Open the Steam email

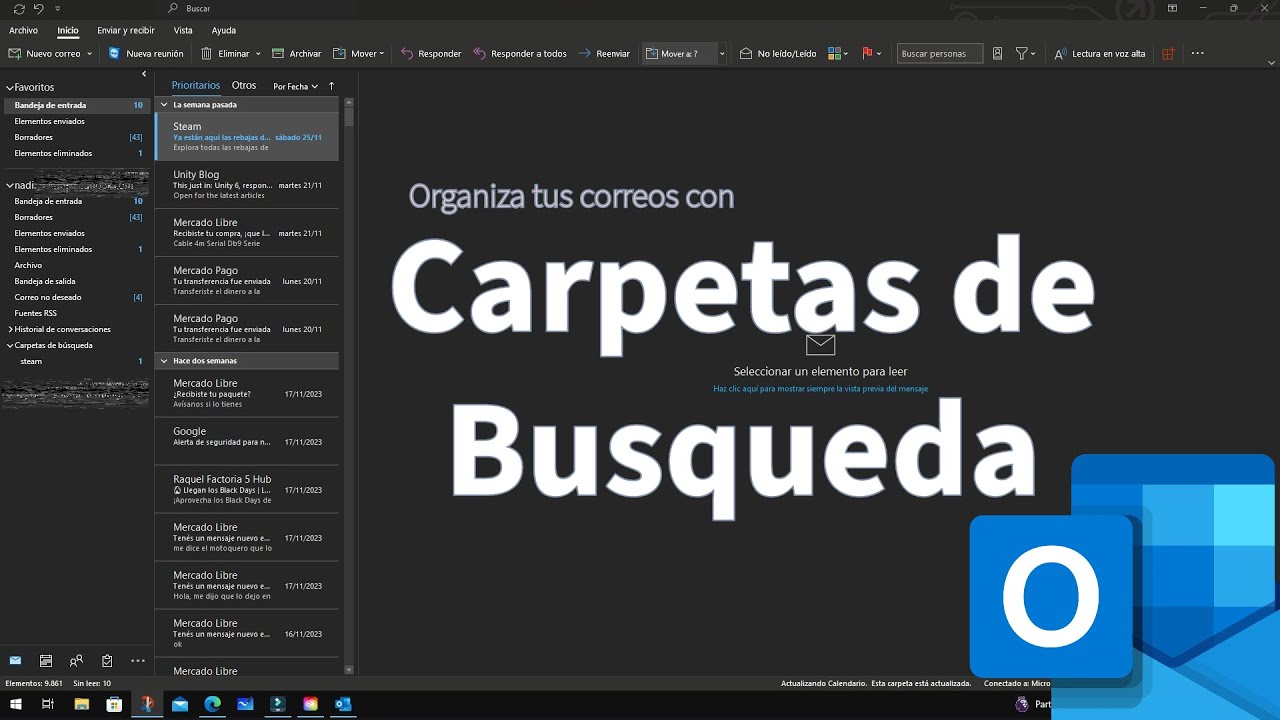pos(247,136)
